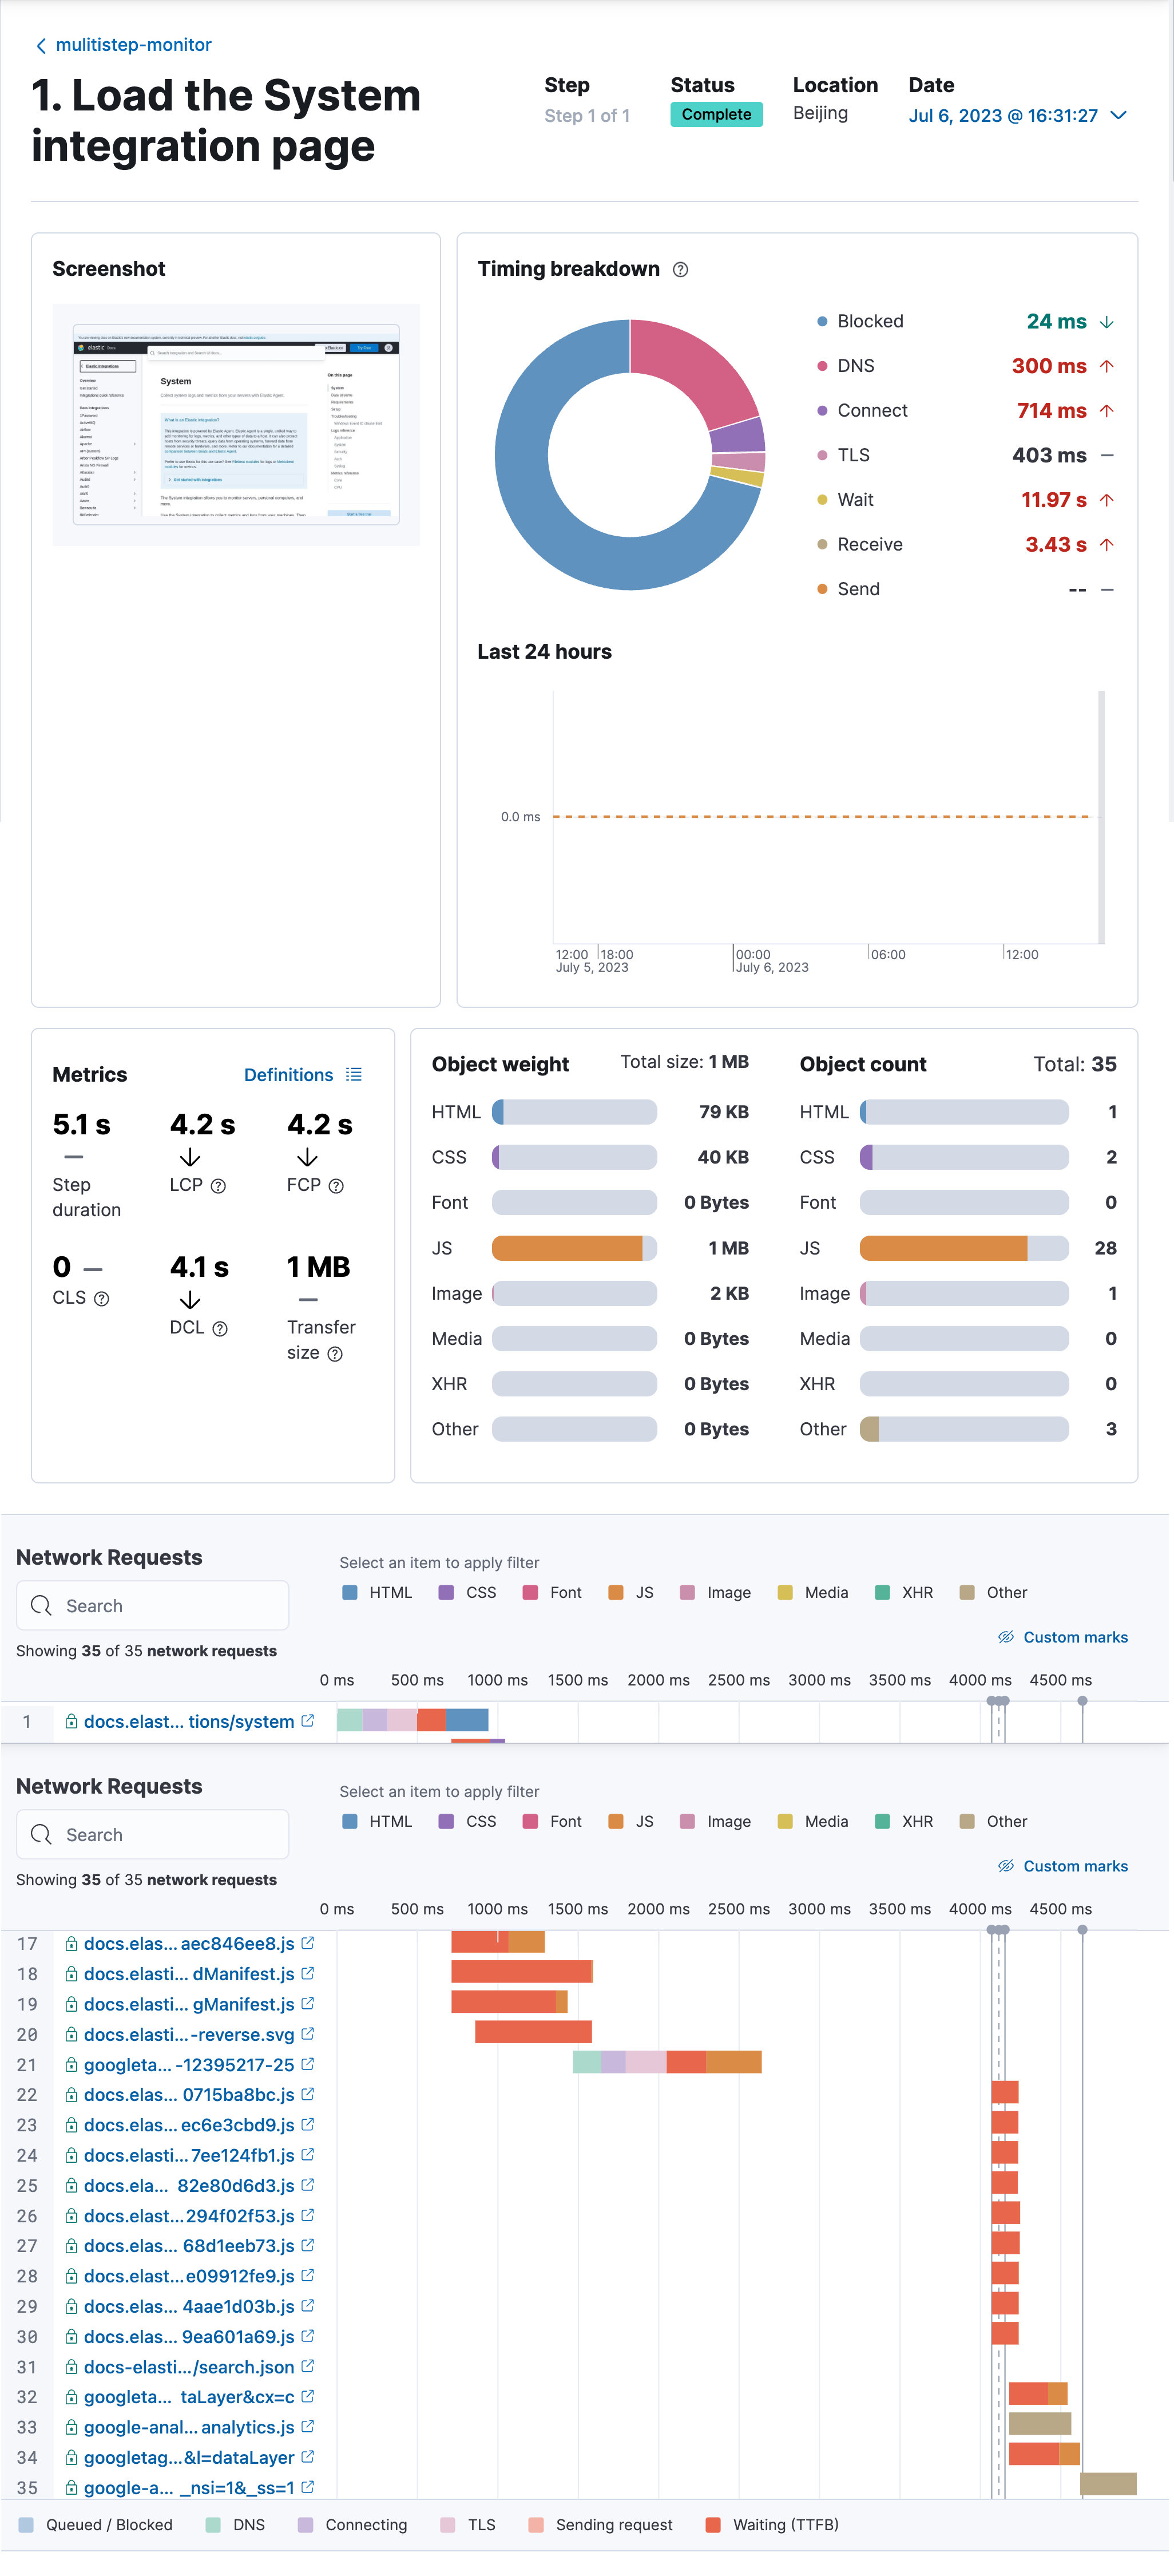The image size is (1174, 2576).
Task: Click the Transfer size help icon
Action: click(335, 1354)
